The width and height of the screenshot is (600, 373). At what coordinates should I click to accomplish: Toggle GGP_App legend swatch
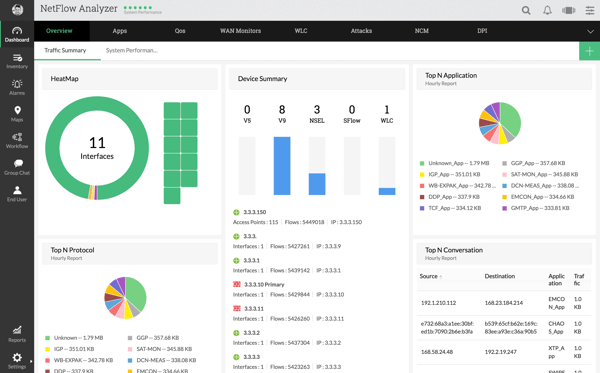[504, 163]
